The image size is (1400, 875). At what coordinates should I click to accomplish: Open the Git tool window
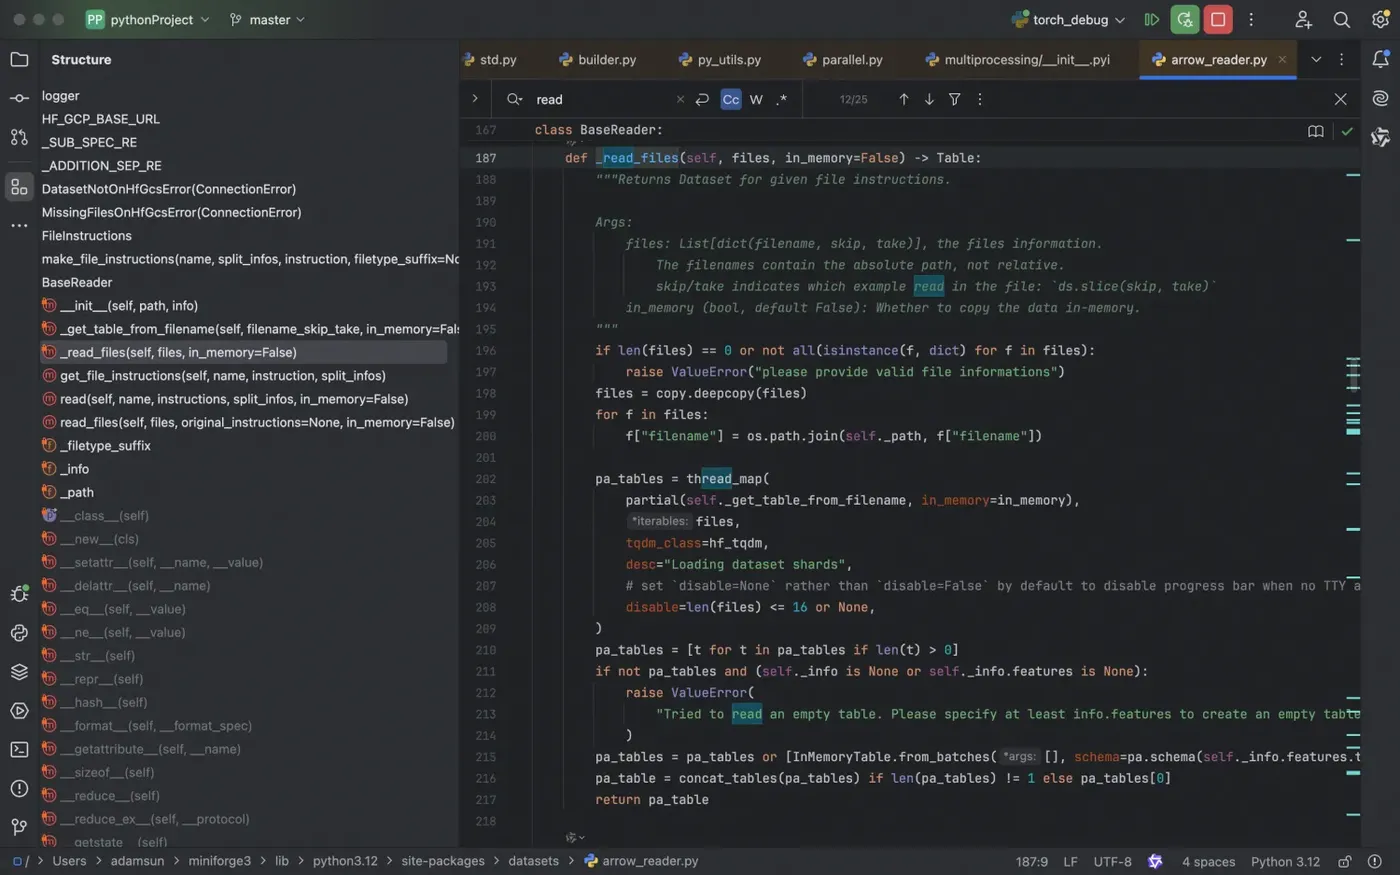coord(19,827)
